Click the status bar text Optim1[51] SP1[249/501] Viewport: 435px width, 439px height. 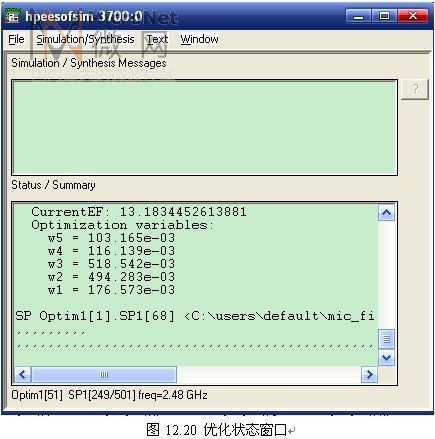pyautogui.click(x=109, y=395)
